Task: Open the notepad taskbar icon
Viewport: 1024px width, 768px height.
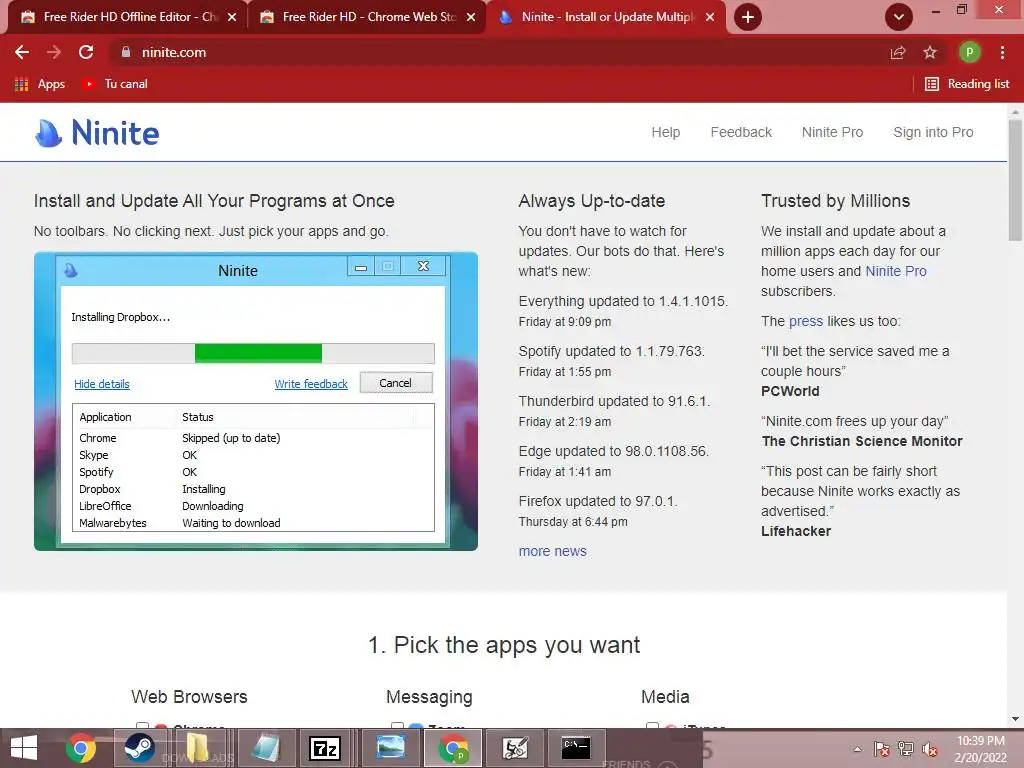Action: pyautogui.click(x=264, y=748)
